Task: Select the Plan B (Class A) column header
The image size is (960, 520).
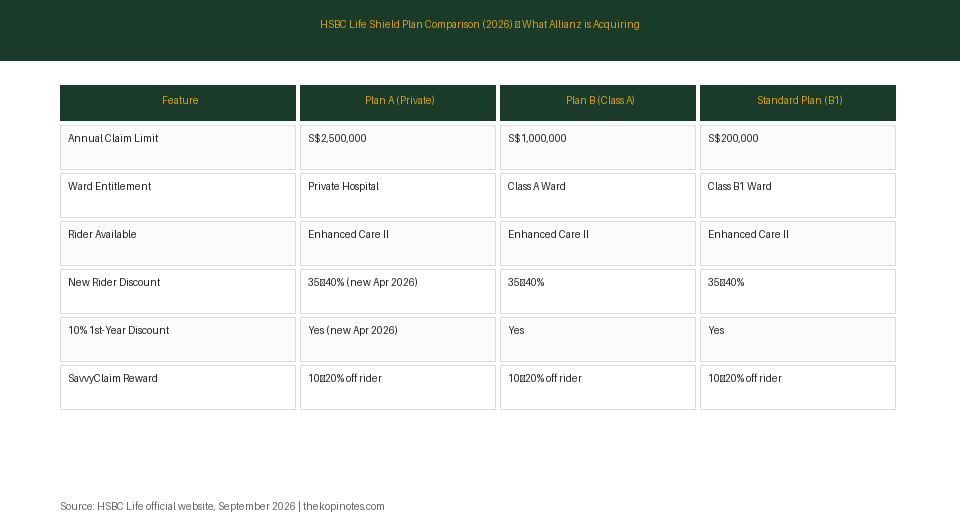Action: [598, 103]
